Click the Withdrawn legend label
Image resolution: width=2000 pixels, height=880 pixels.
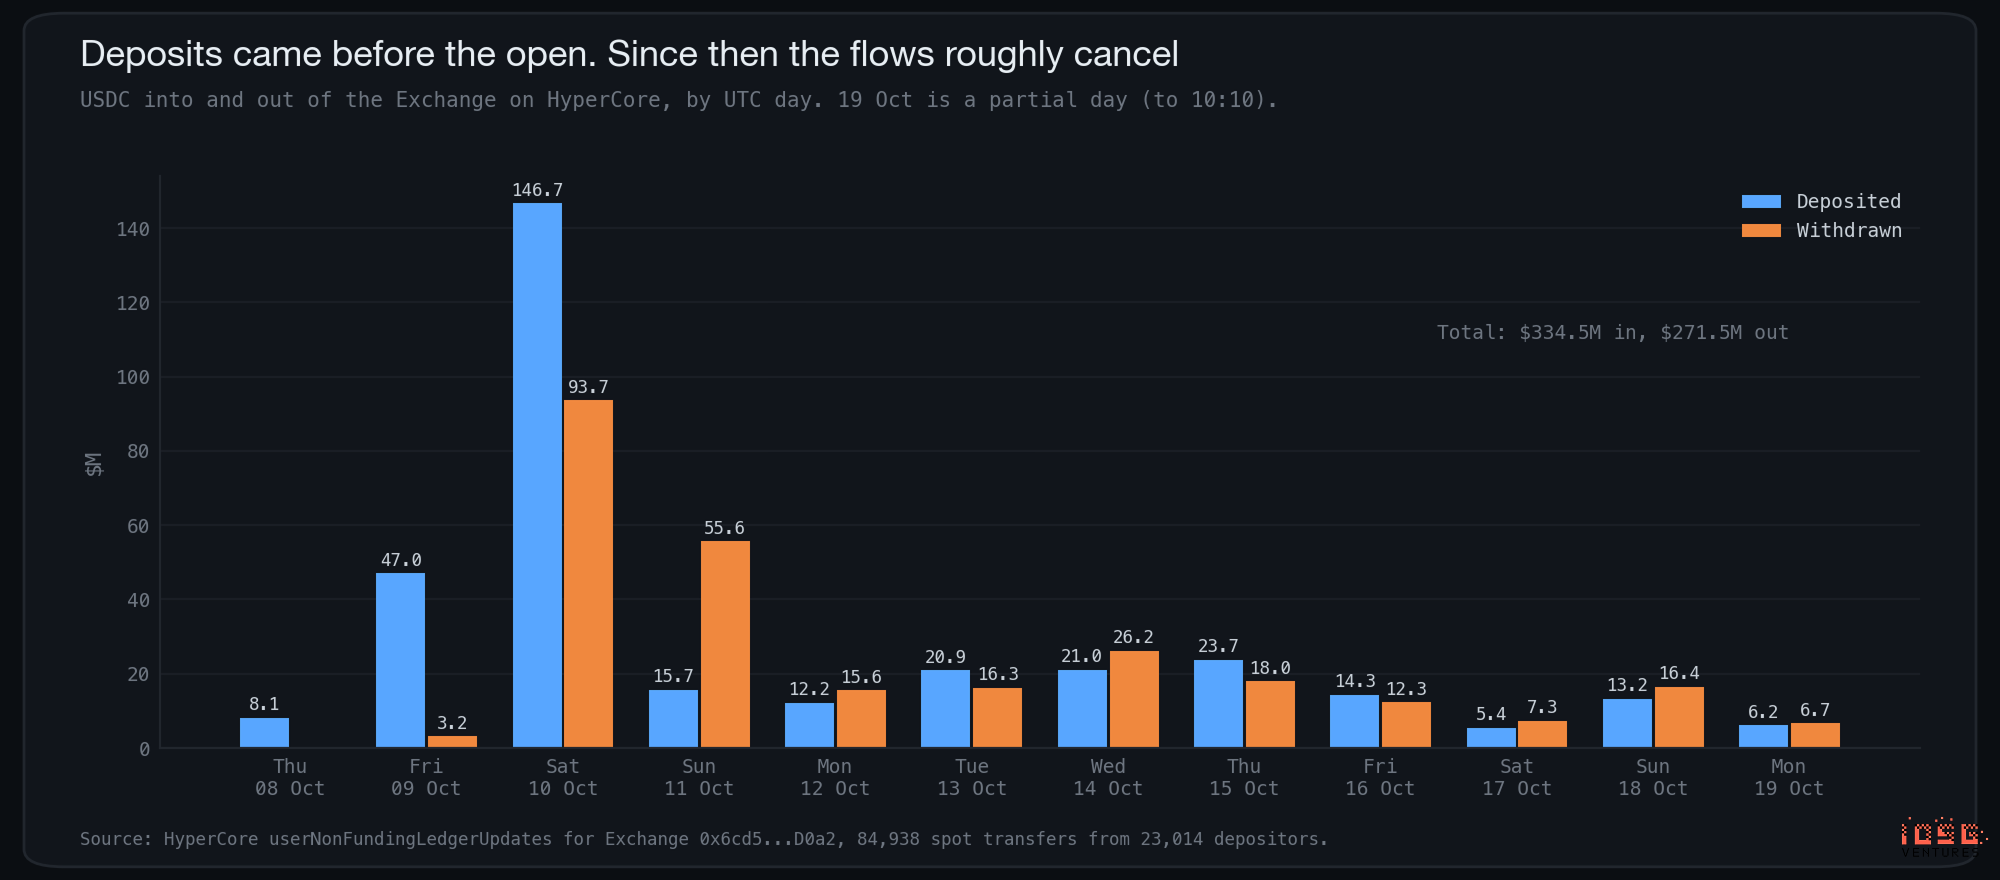(1848, 231)
